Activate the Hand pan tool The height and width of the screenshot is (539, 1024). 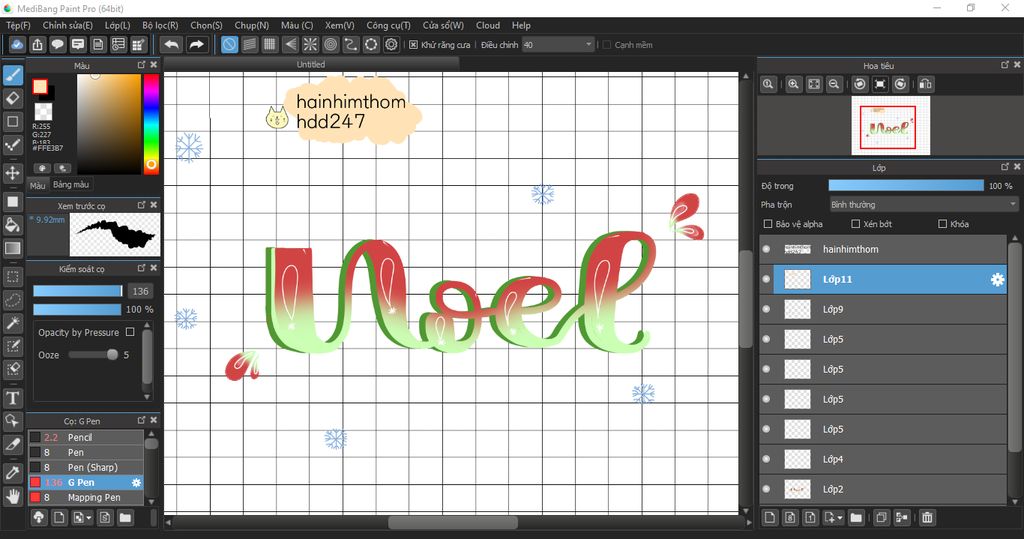click(12, 497)
